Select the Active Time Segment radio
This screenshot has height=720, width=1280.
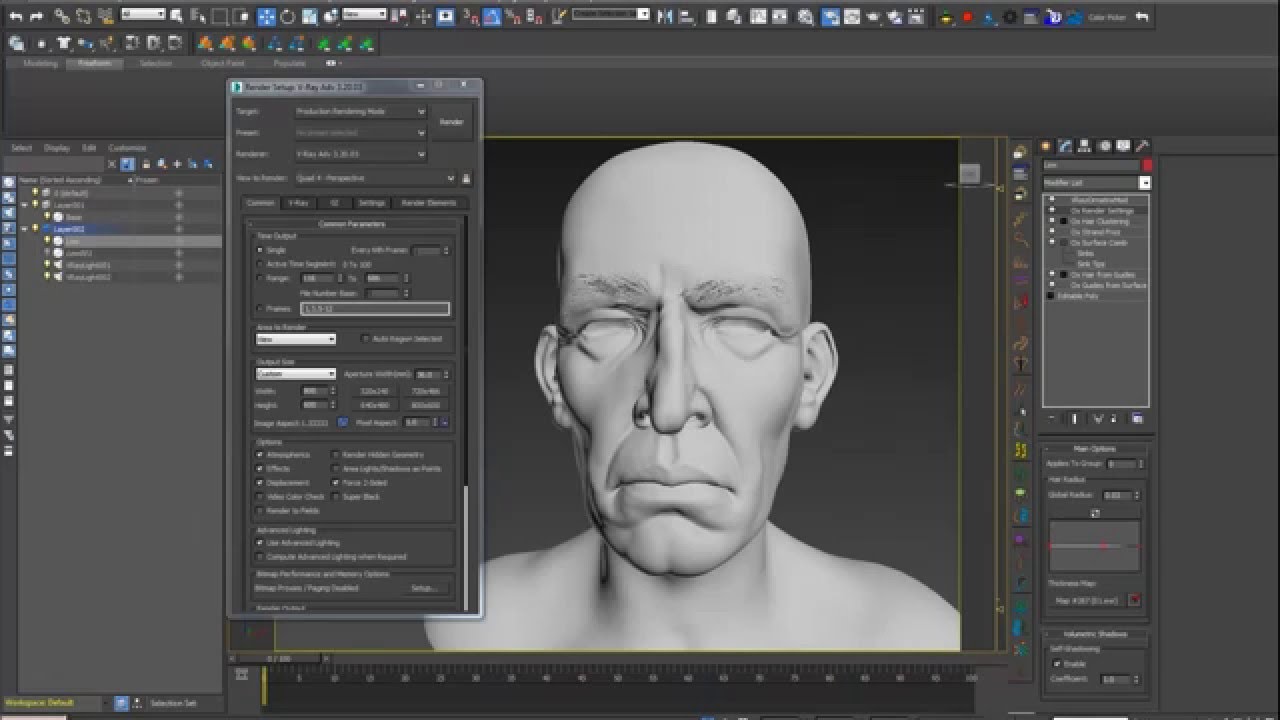(260, 264)
